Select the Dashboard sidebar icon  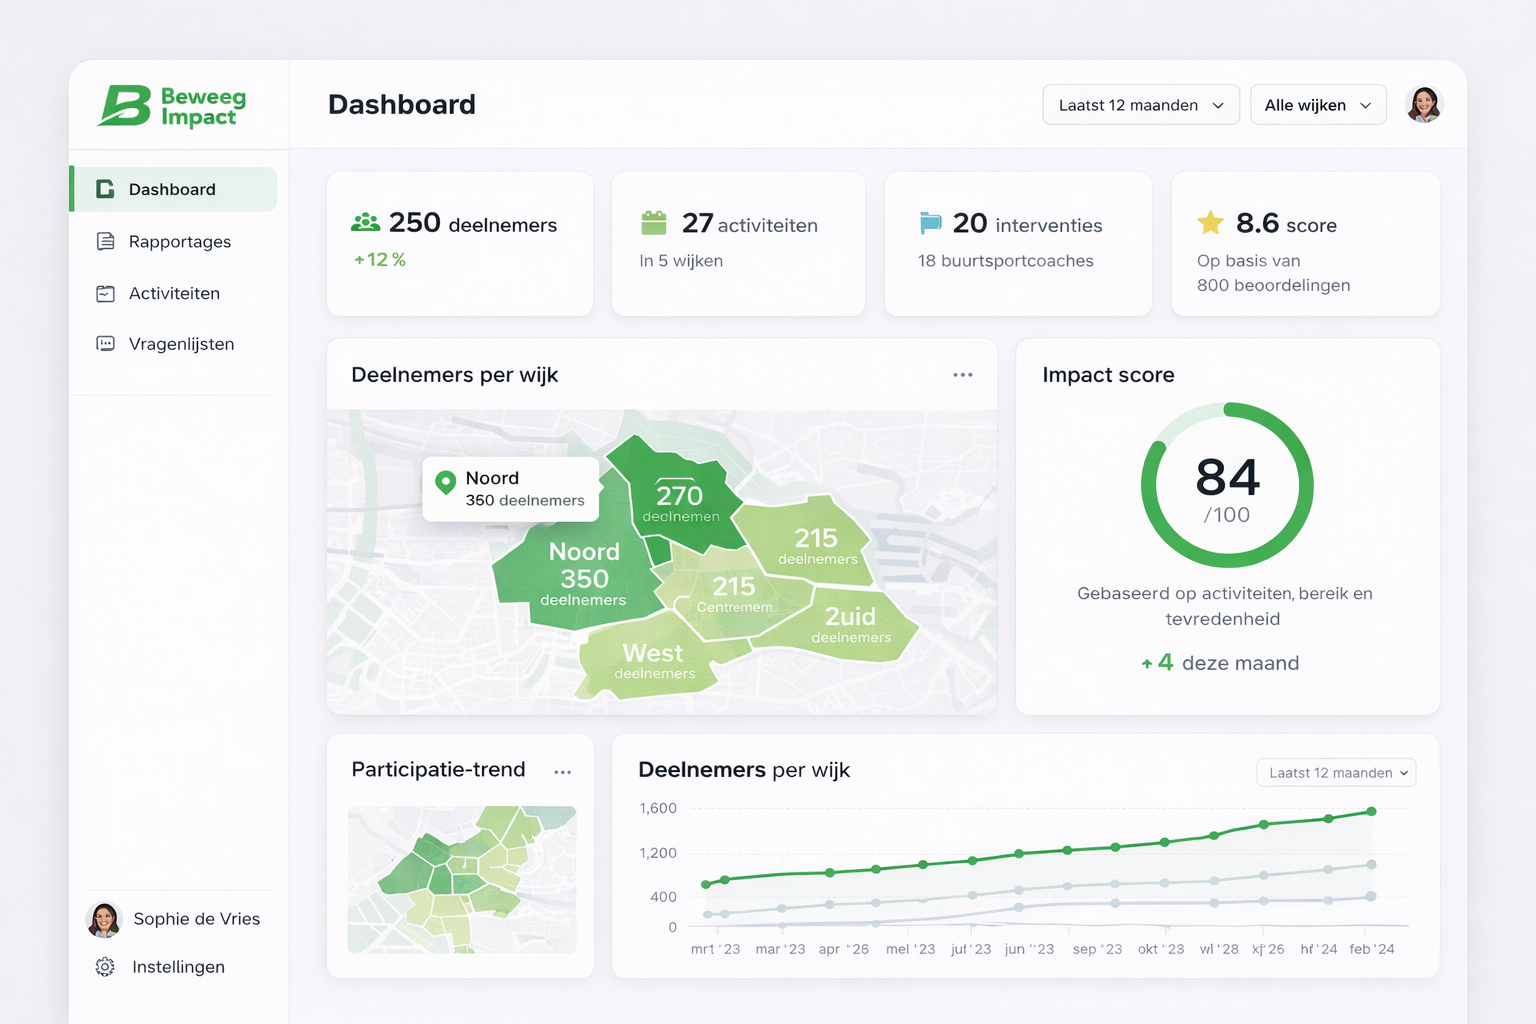pos(105,189)
